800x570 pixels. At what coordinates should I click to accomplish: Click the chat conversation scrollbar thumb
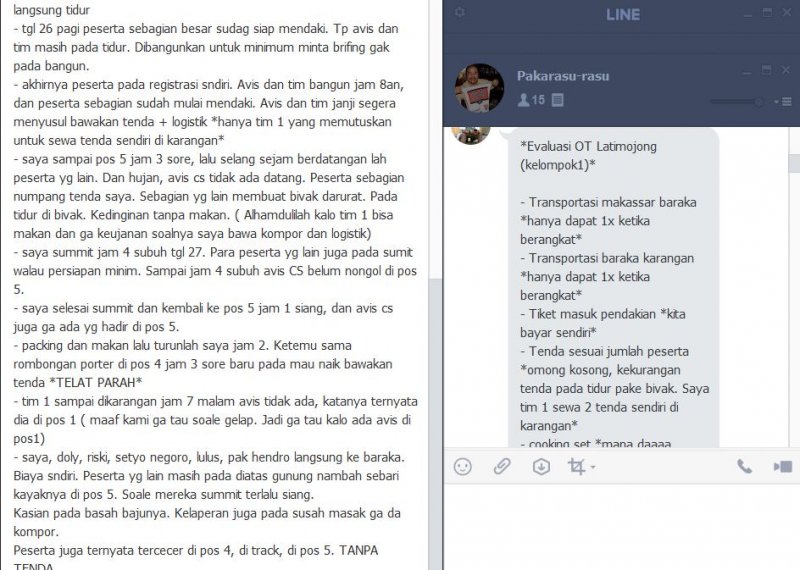(794, 163)
